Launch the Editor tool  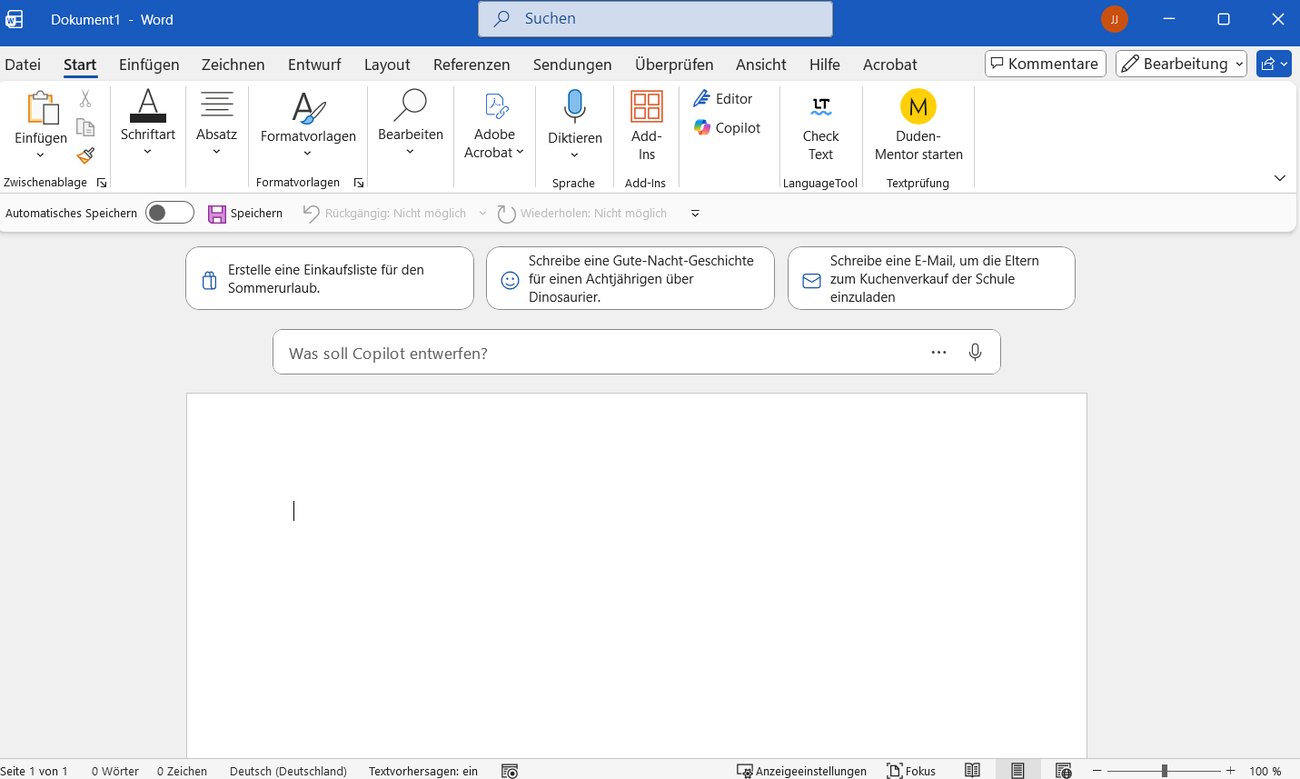723,99
